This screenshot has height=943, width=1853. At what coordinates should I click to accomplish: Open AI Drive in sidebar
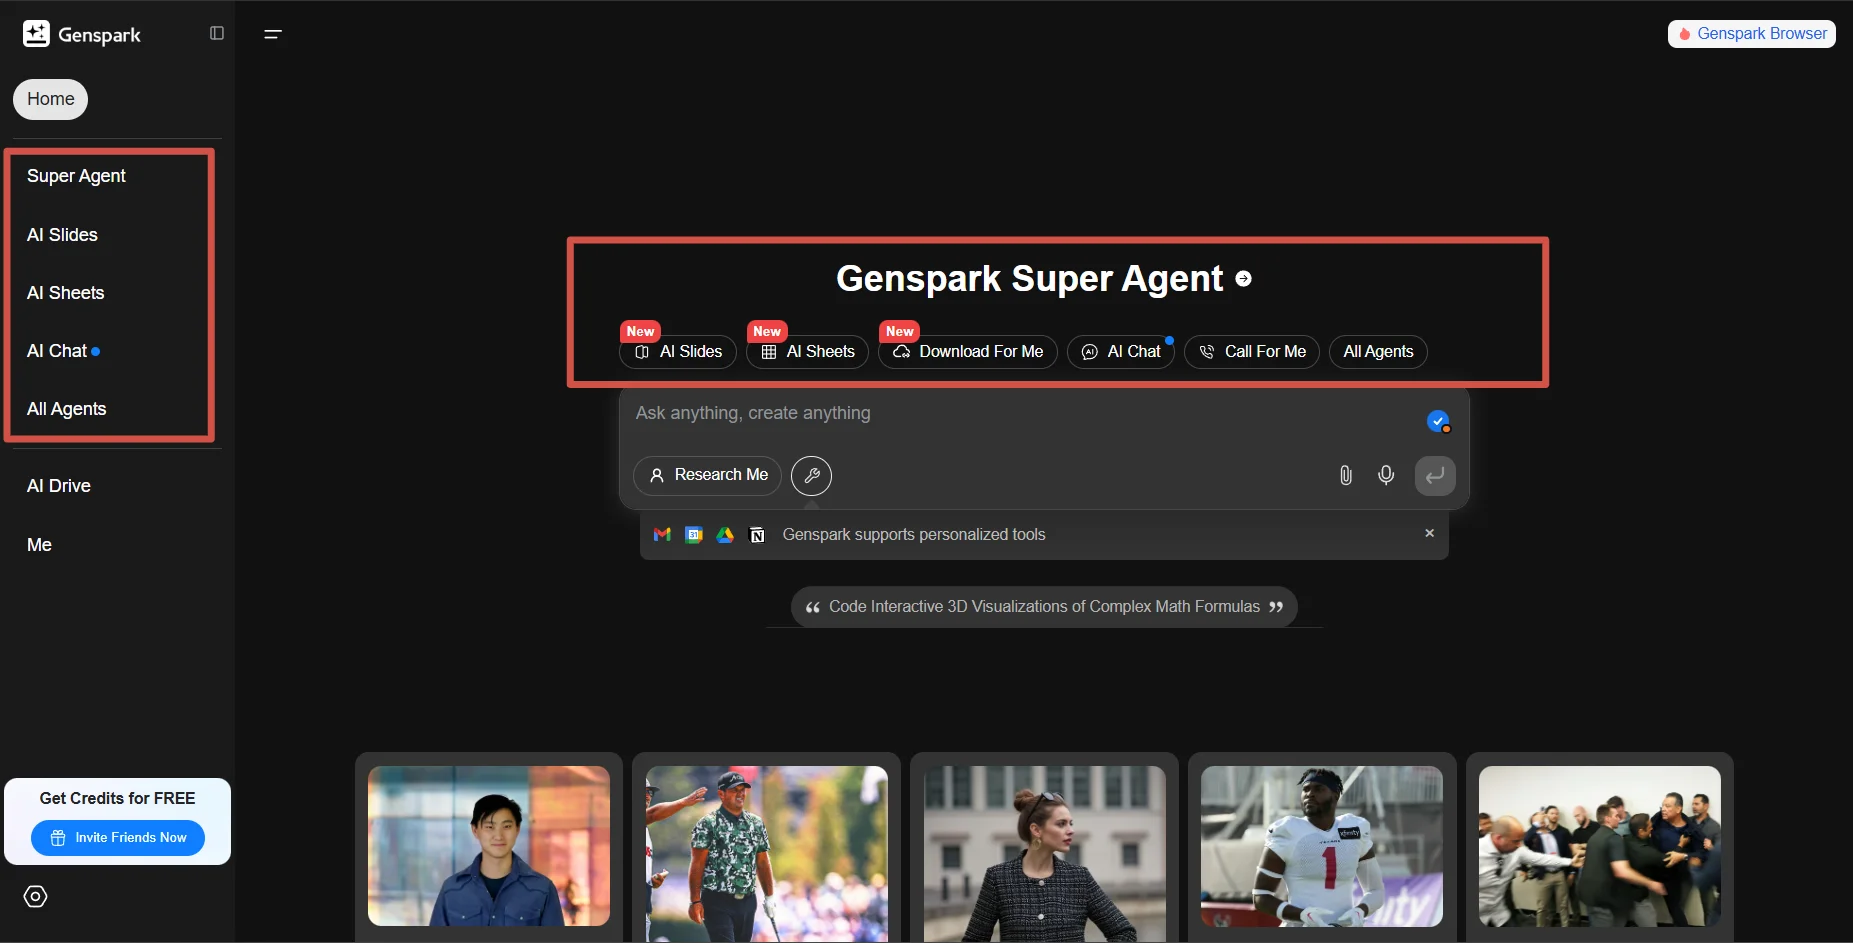[x=59, y=486]
